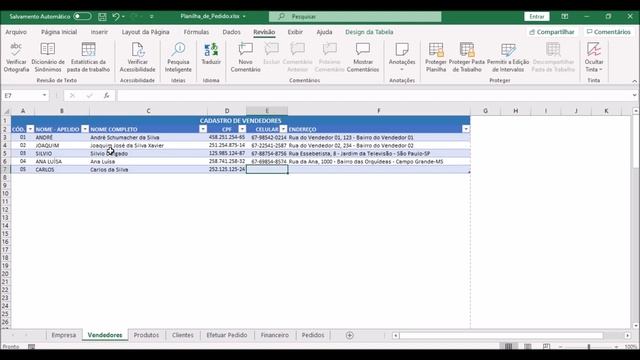The image size is (640, 360).
Task: Open the Insert Function fx button
Action: 107,96
